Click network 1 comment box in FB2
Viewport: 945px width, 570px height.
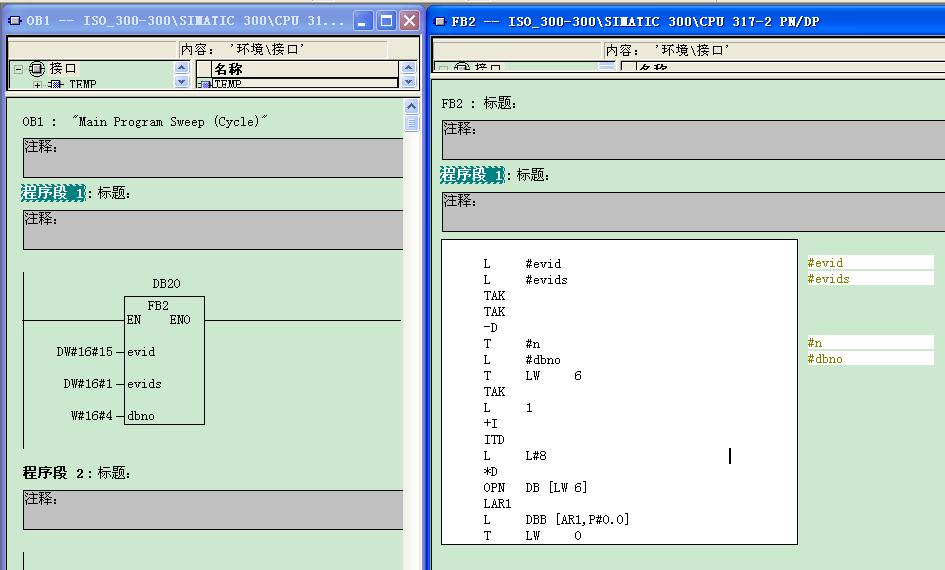[693, 211]
